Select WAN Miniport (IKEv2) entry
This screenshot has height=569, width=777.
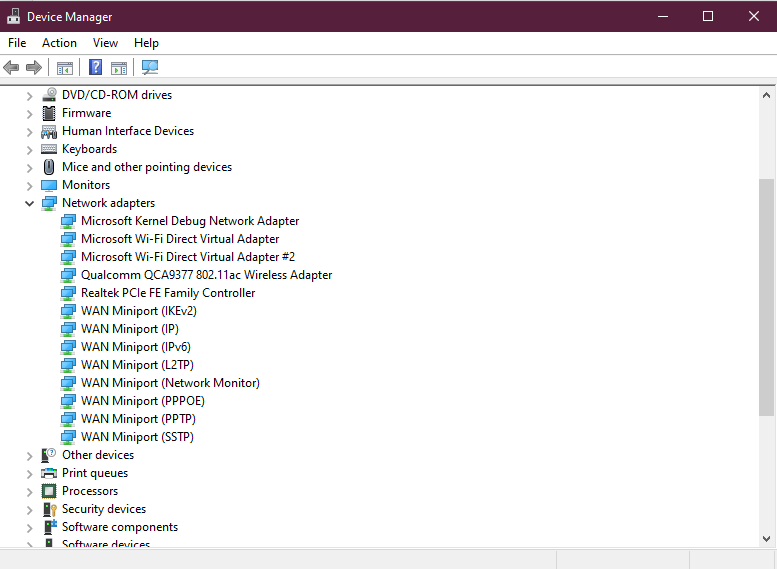pyautogui.click(x=139, y=311)
